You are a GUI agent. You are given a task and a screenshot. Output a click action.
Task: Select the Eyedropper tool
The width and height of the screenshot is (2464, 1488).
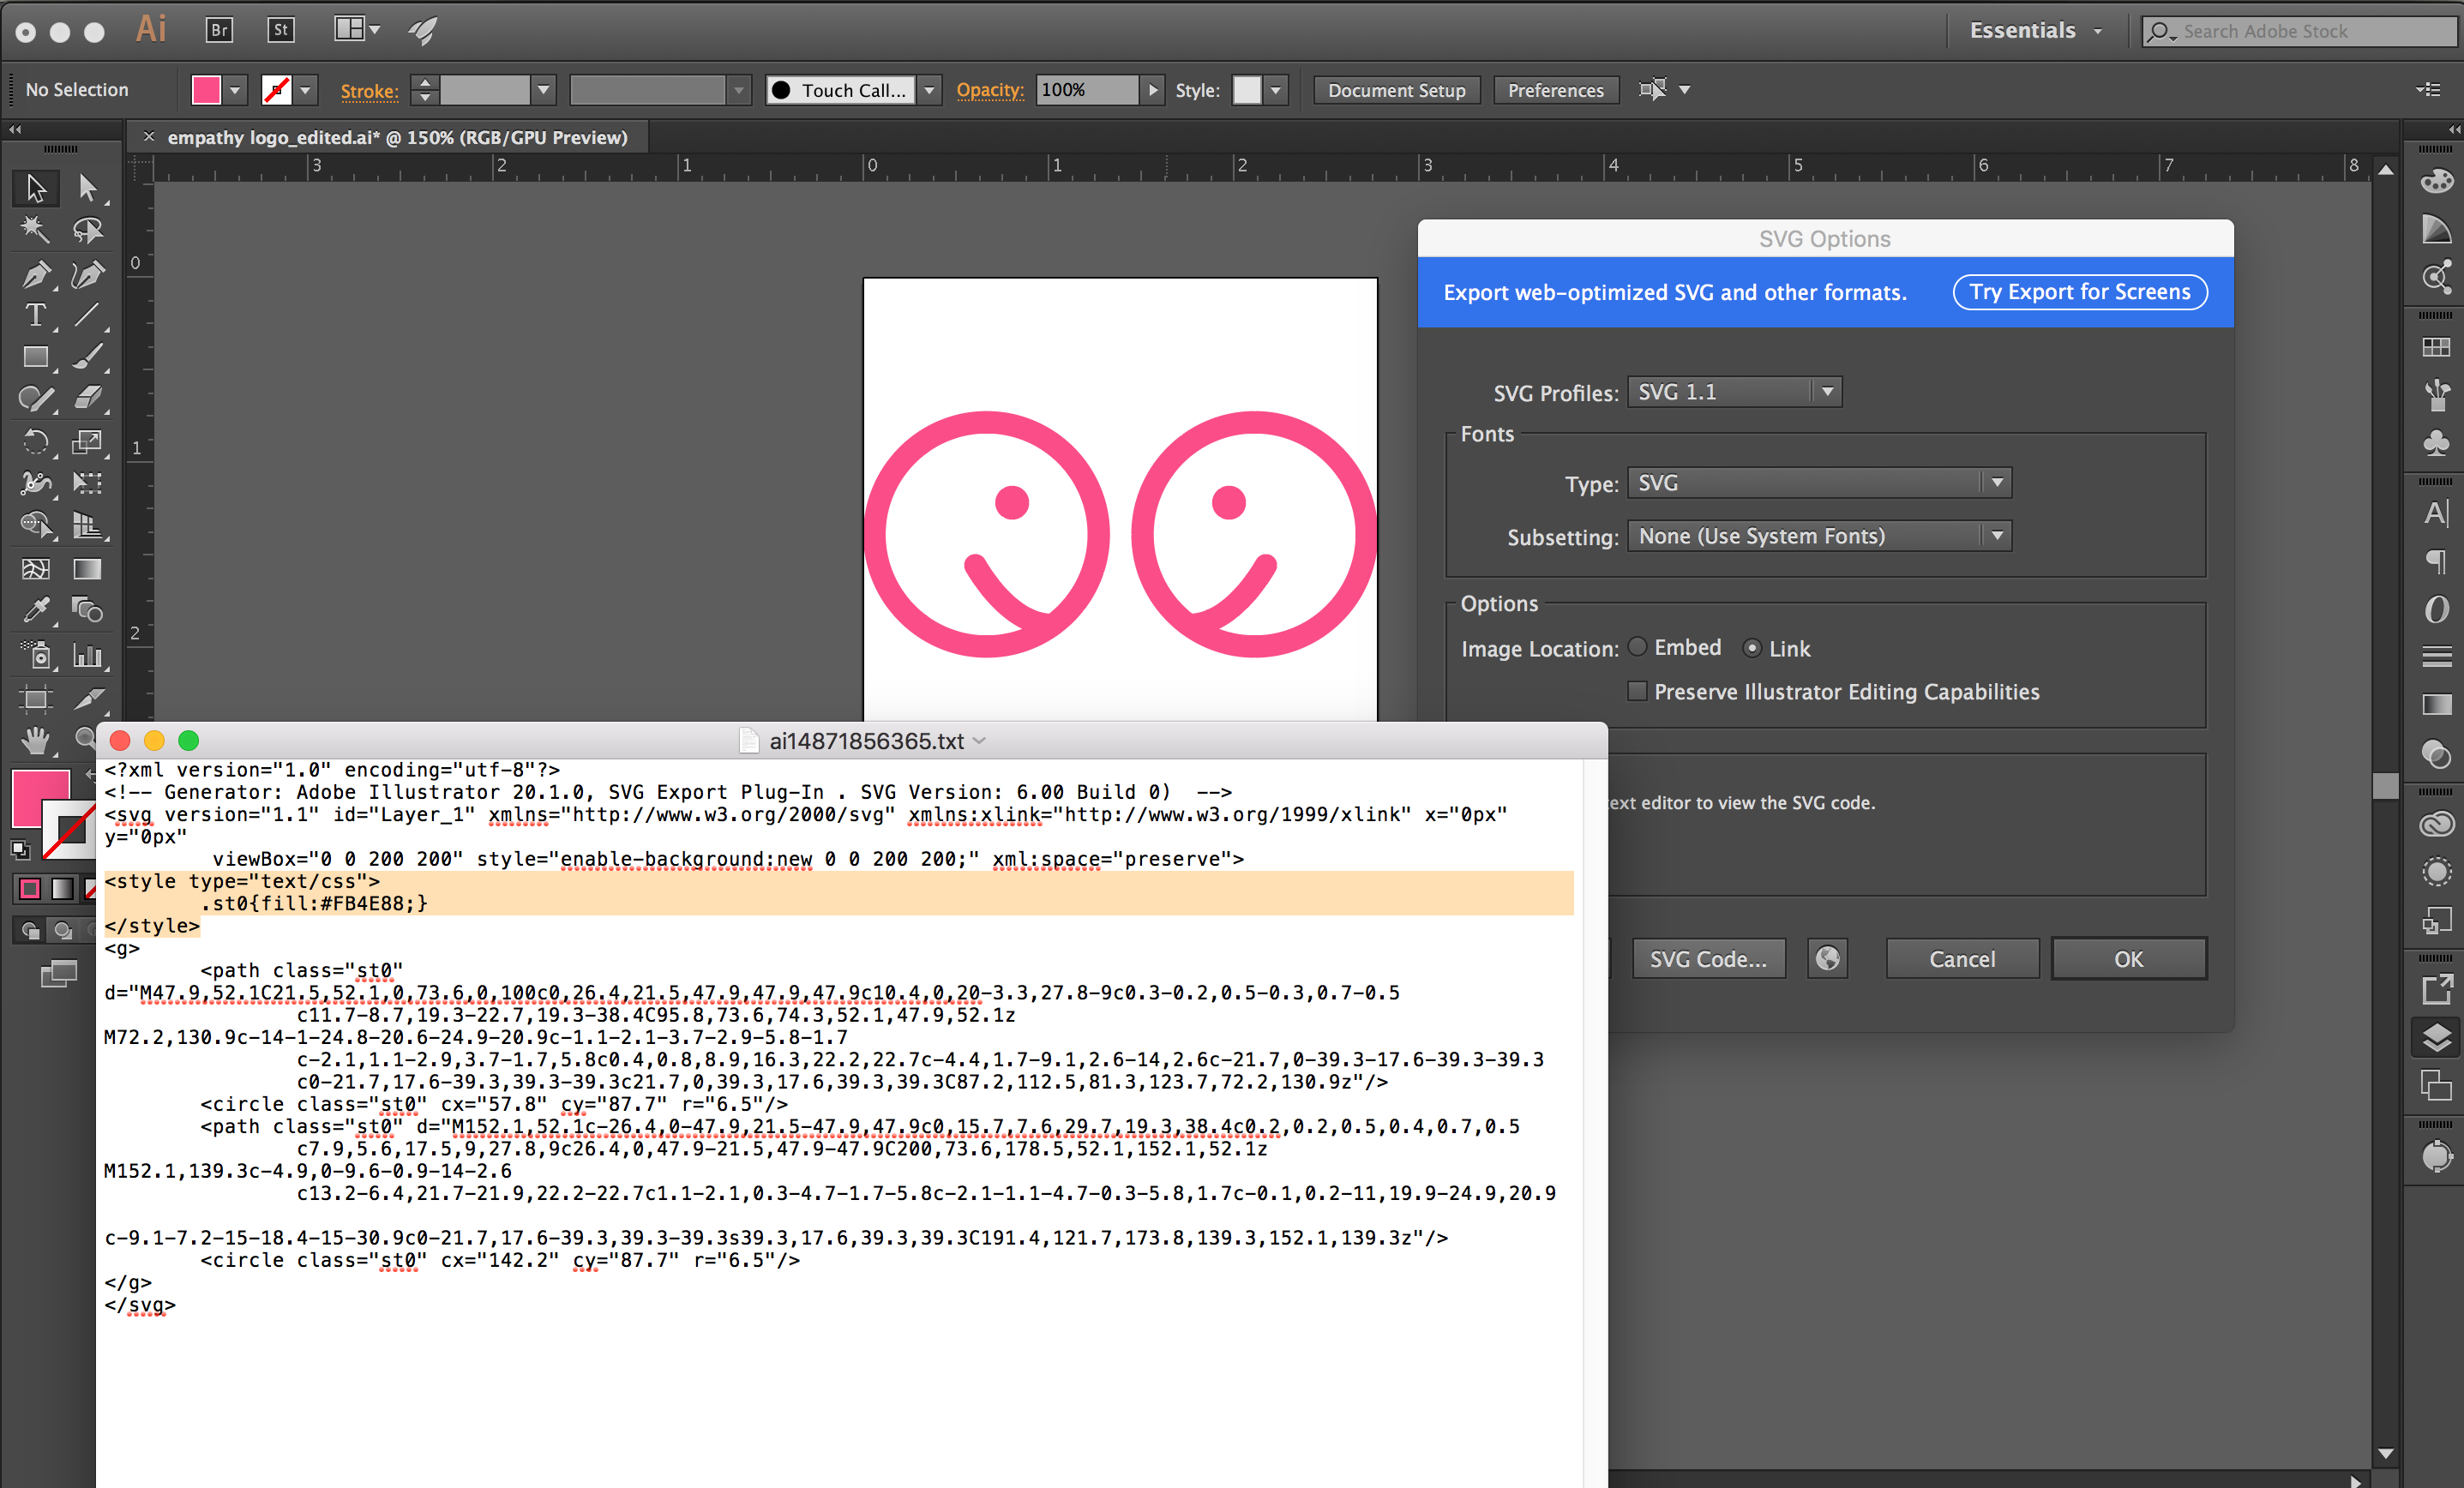pyautogui.click(x=36, y=610)
